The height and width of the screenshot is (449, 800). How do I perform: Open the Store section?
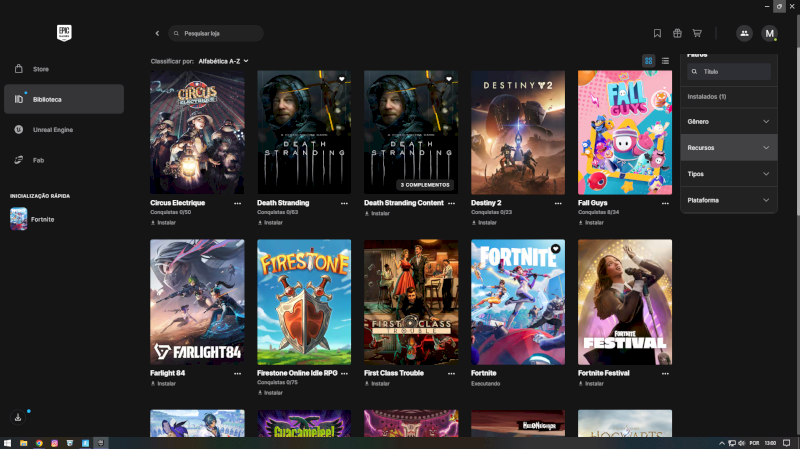coord(64,69)
